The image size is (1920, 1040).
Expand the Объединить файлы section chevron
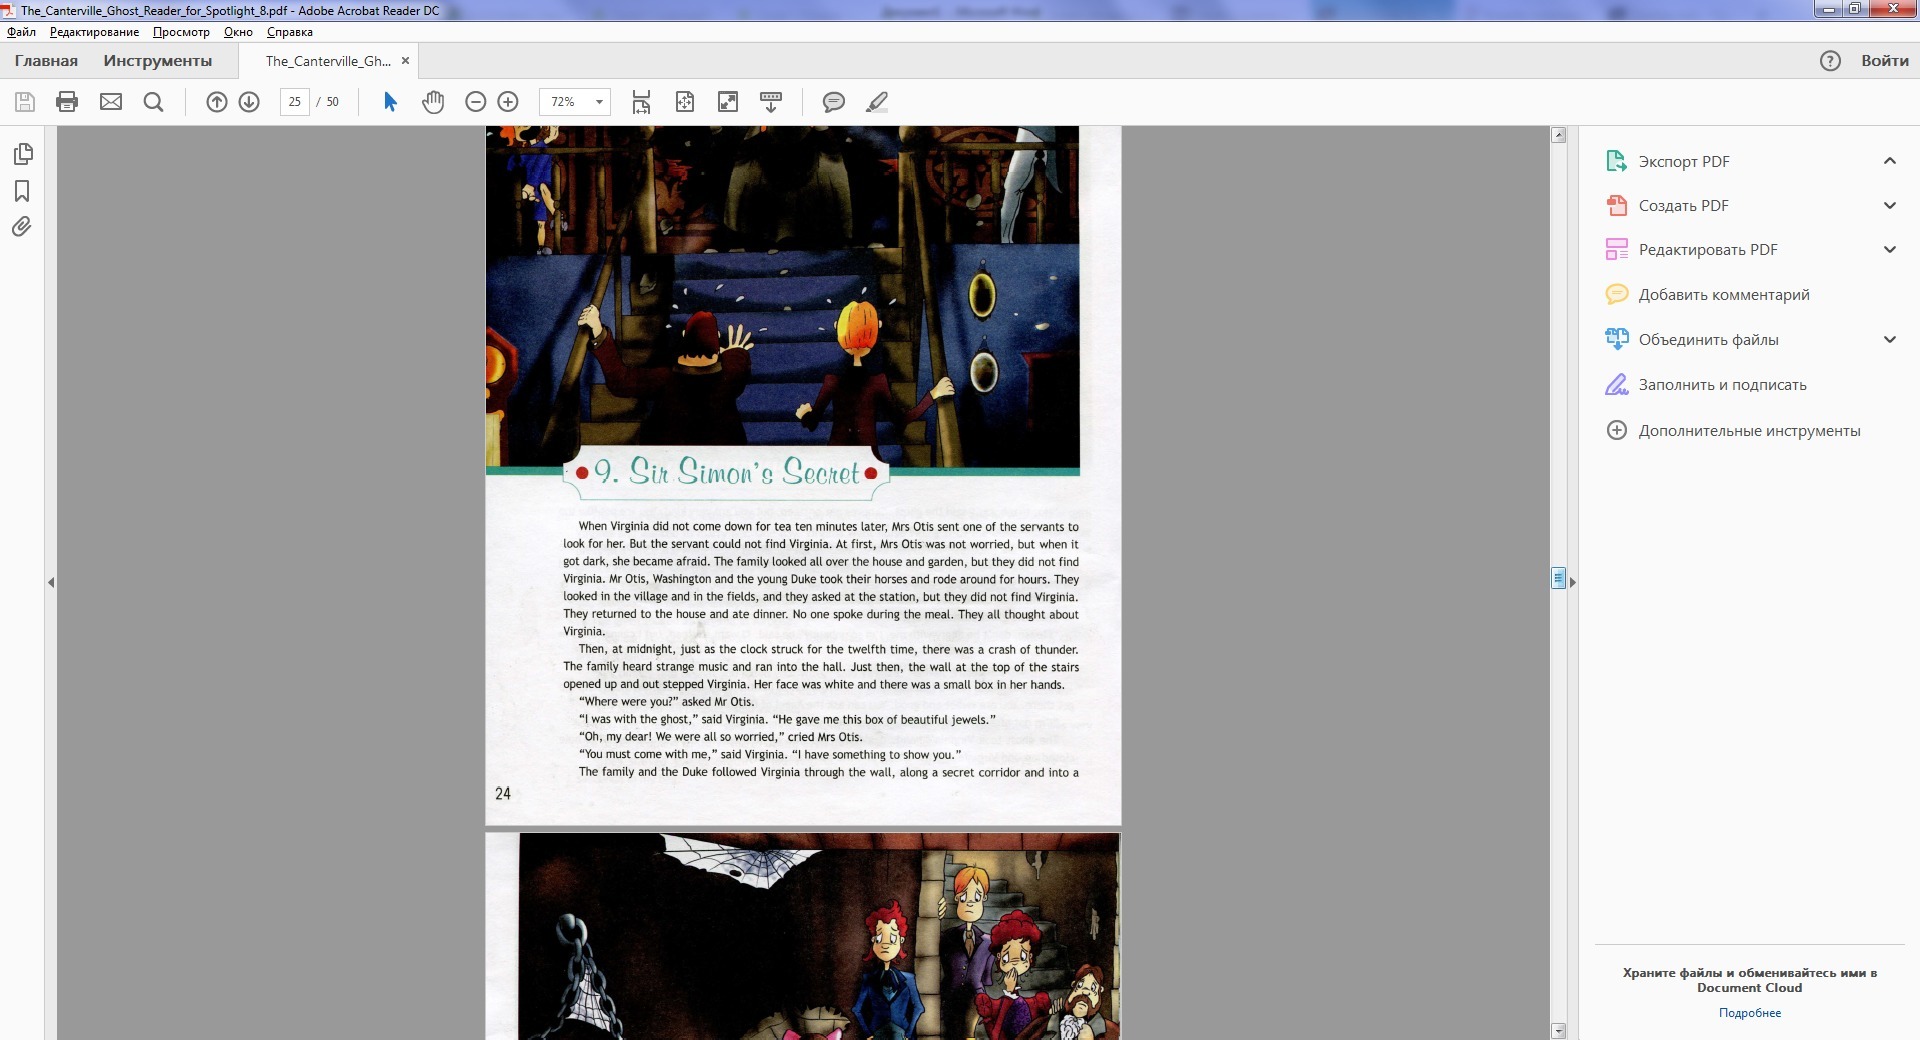1889,339
